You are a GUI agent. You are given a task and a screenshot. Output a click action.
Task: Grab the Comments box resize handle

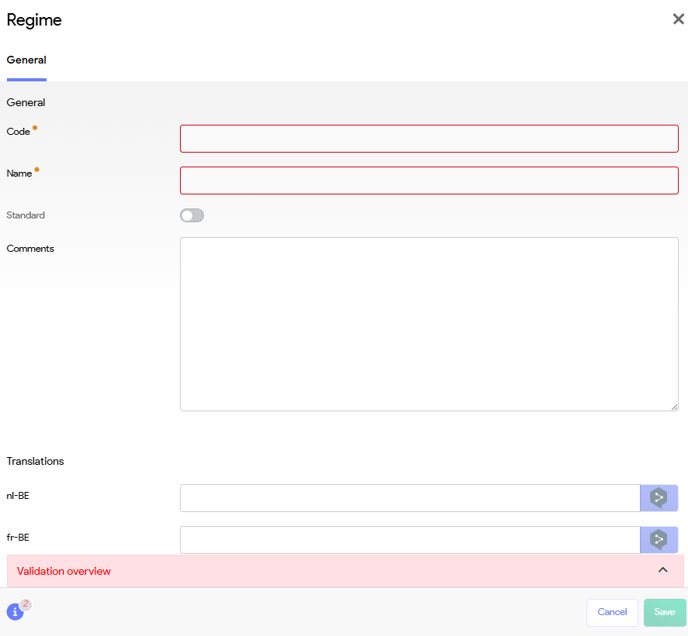click(674, 407)
